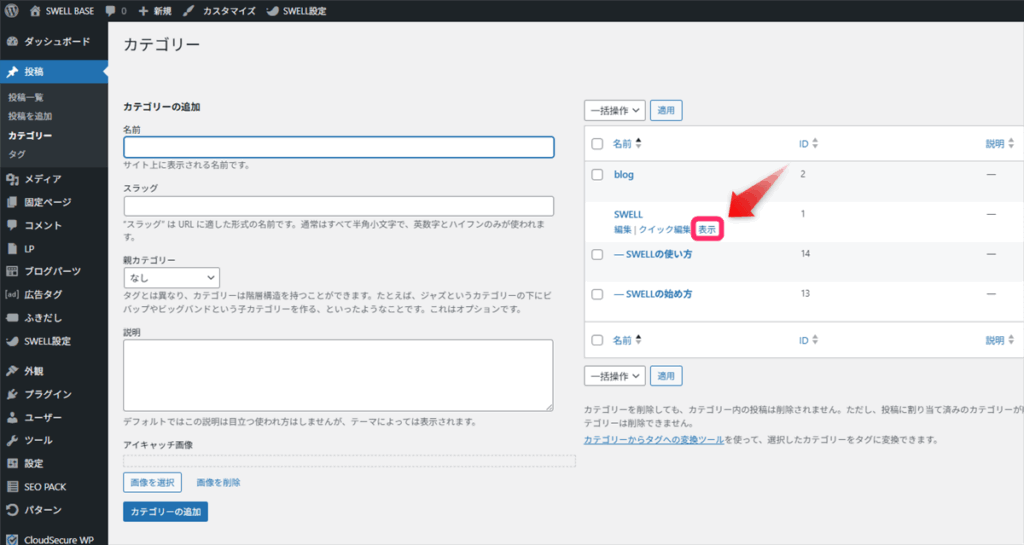
Task: Open SWELL設定 in the top admin bar
Action: [297, 11]
